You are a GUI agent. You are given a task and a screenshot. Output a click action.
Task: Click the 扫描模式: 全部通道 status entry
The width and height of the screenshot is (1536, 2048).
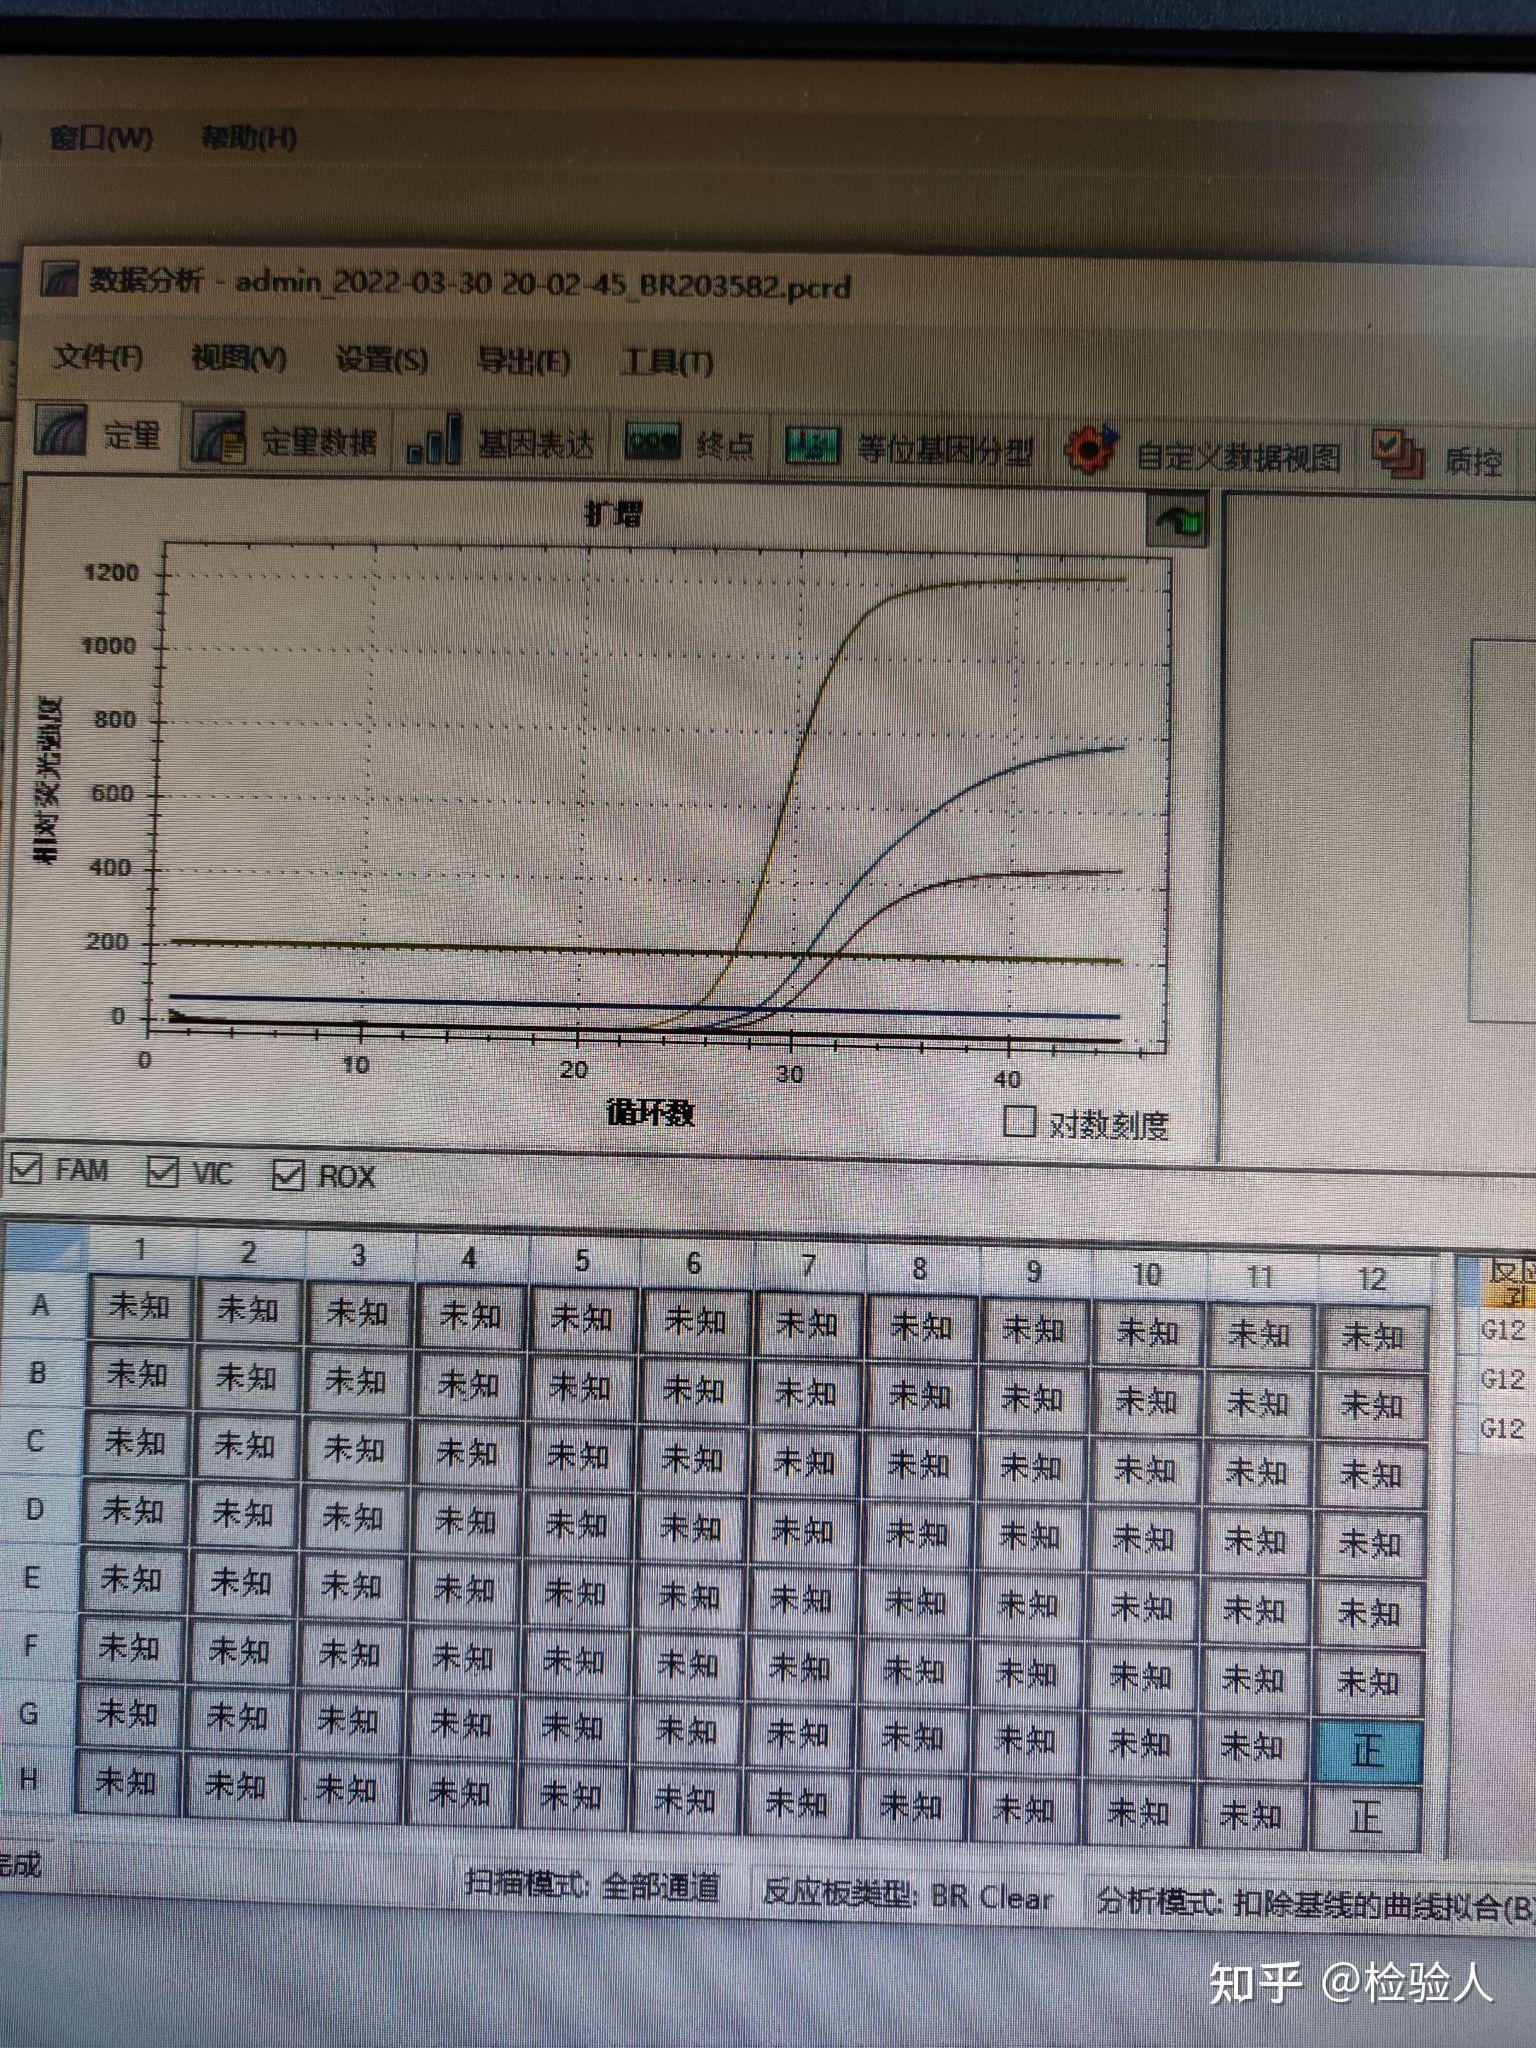coord(592,1887)
